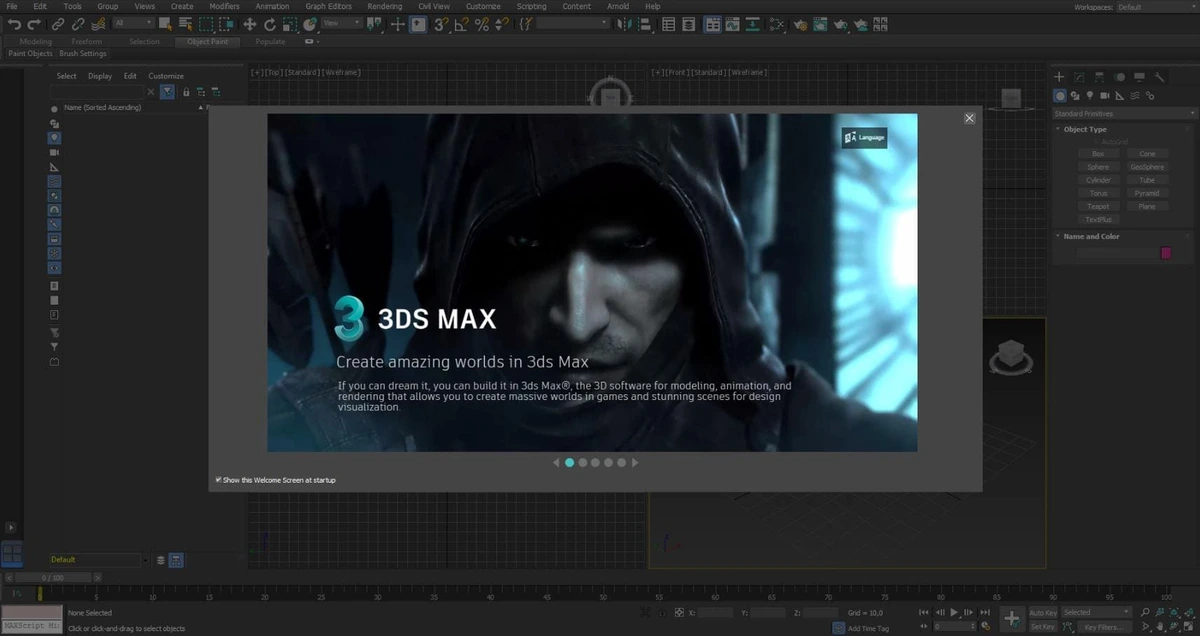Image resolution: width=1200 pixels, height=636 pixels.
Task: Toggle the Percent Snap button
Action: pyautogui.click(x=482, y=23)
